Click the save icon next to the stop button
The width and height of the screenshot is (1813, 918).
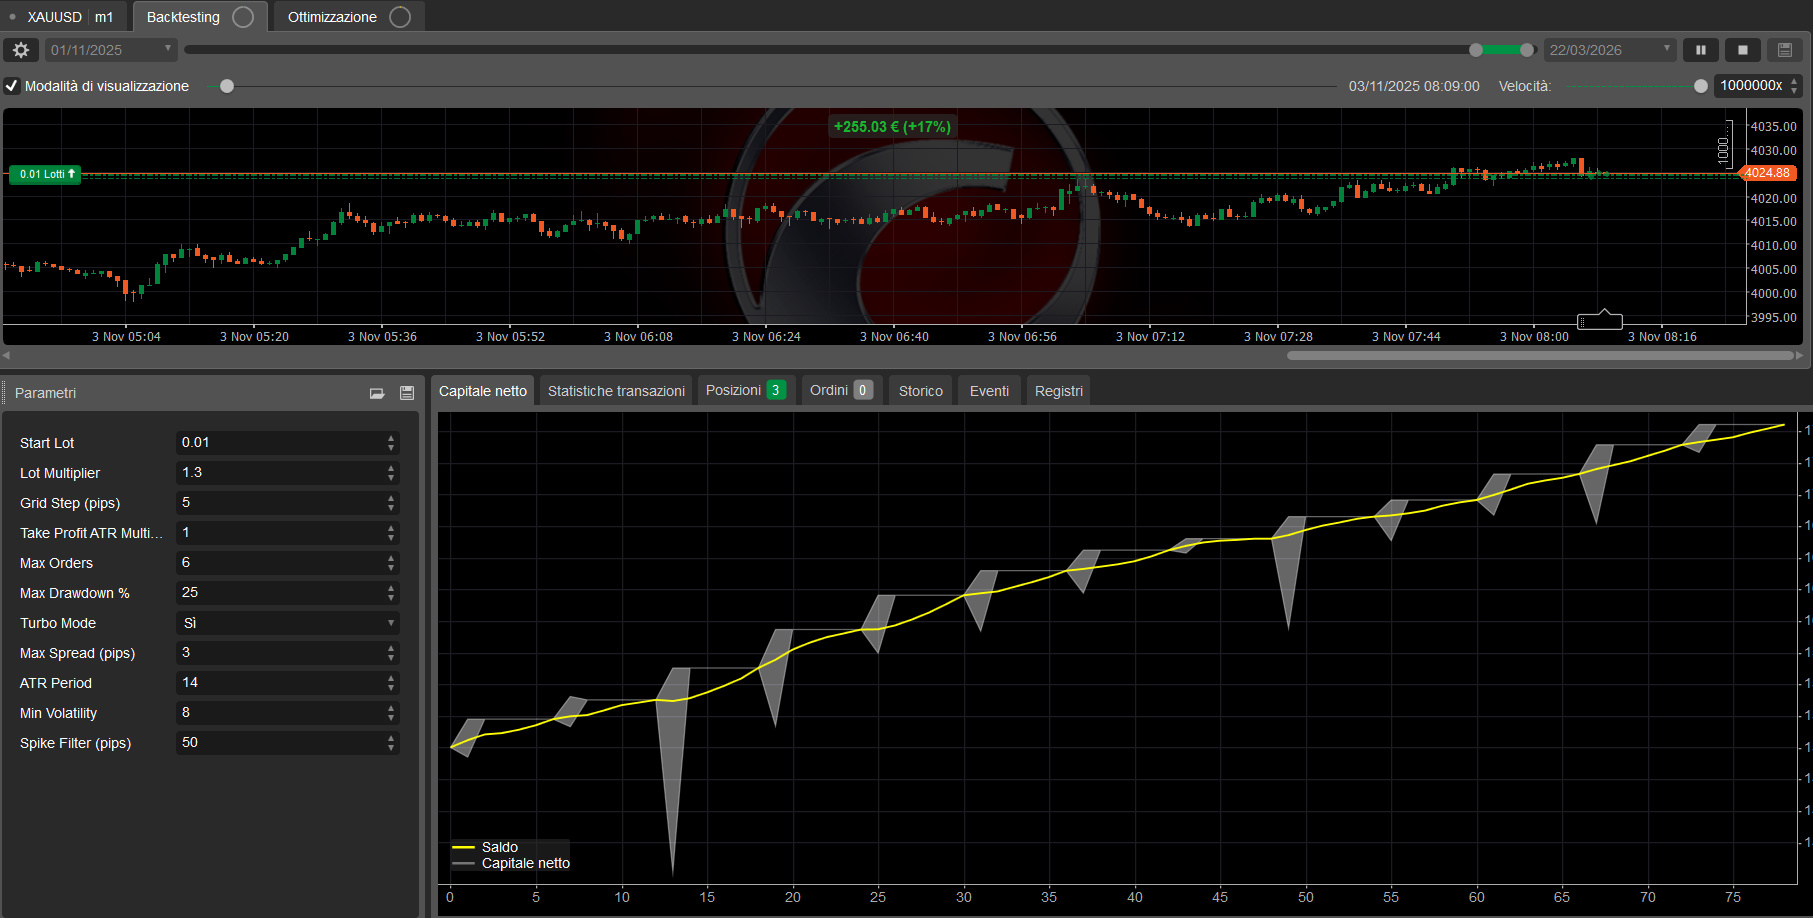point(1785,50)
